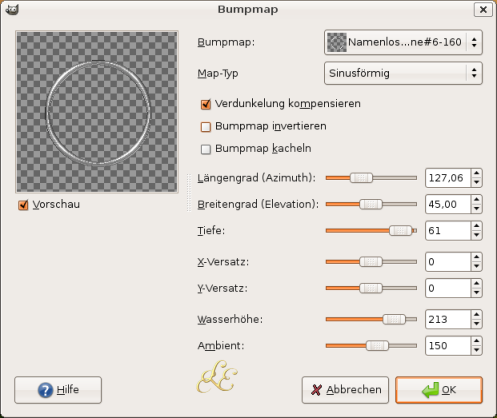Click the Ambient slider handle
The height and width of the screenshot is (418, 497).
point(377,346)
